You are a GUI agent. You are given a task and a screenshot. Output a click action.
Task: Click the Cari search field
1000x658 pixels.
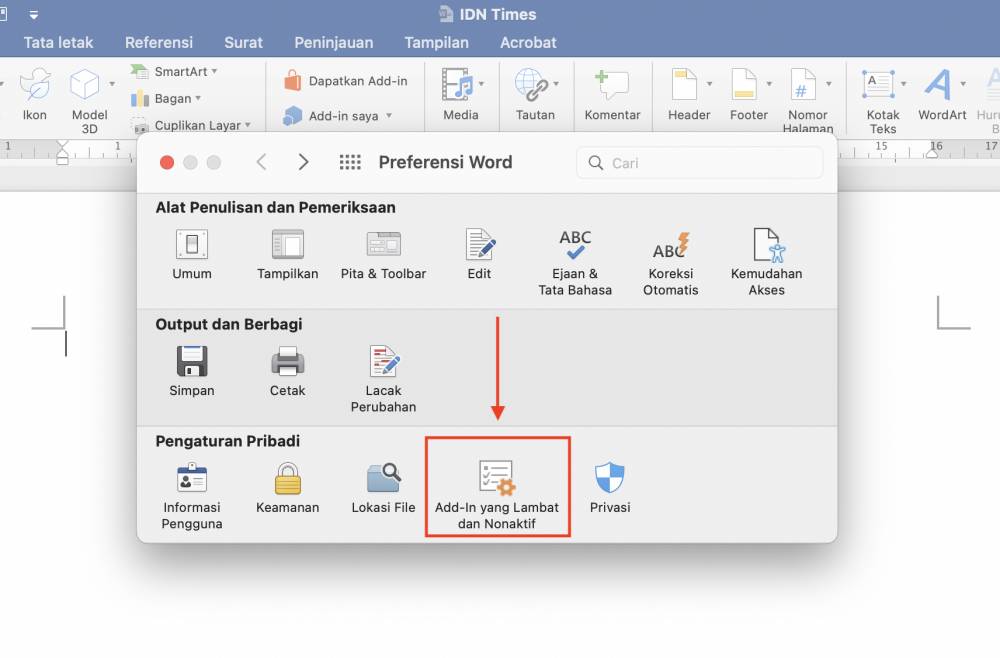tap(700, 163)
